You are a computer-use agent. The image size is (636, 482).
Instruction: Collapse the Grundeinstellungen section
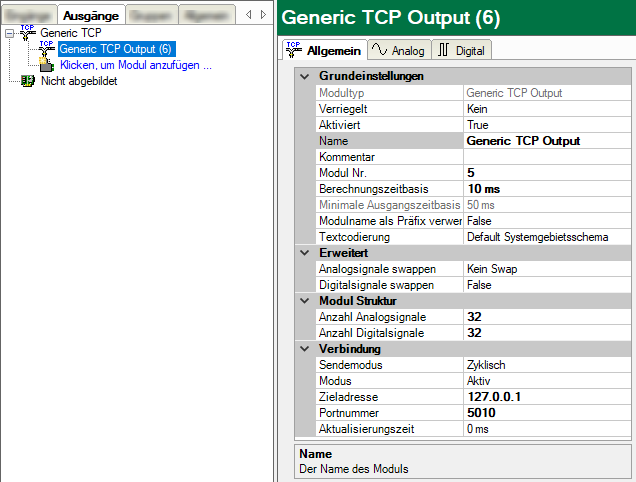305,76
